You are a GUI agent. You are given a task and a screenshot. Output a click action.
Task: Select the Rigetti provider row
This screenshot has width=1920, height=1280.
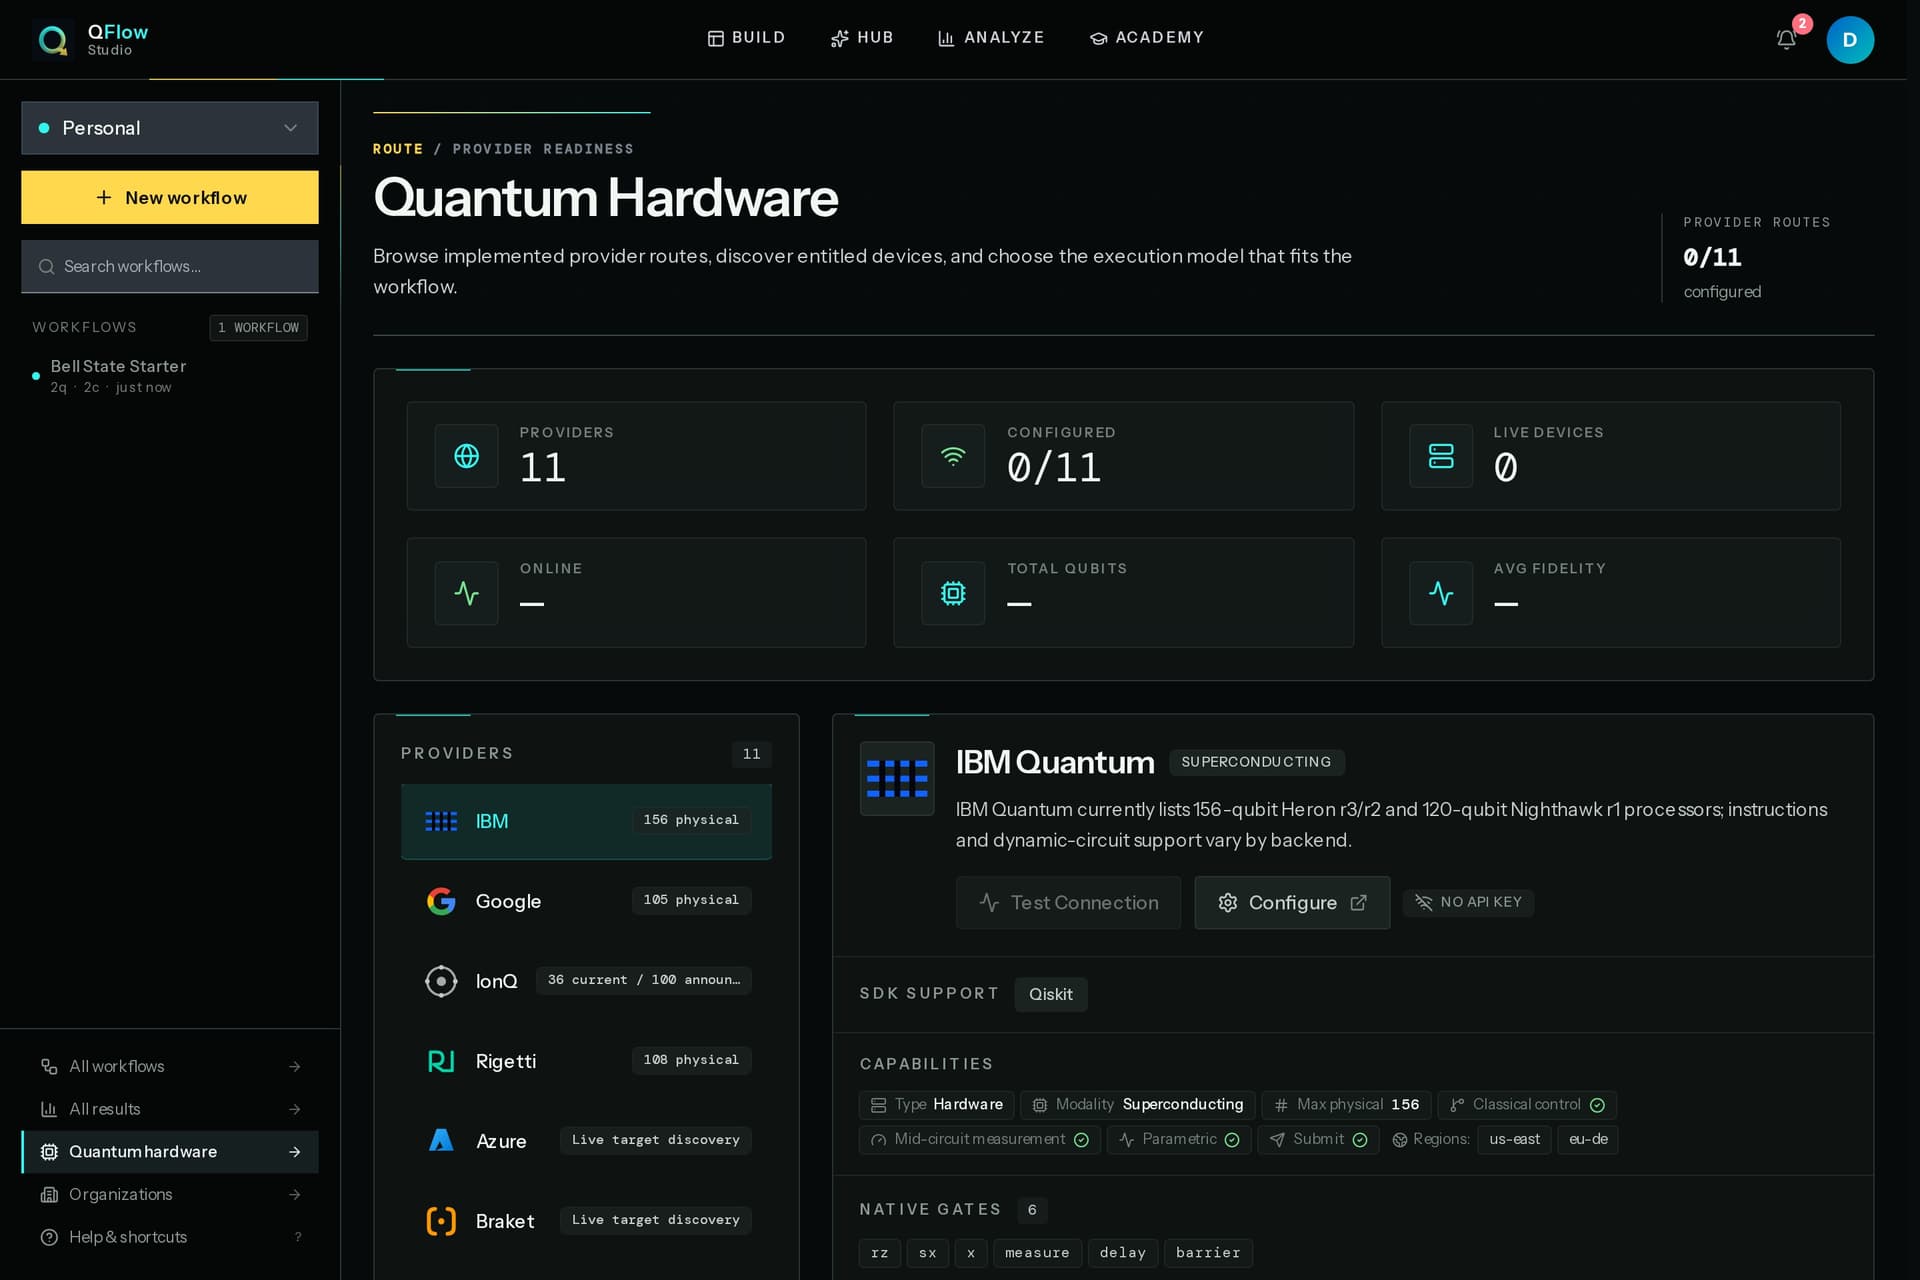click(586, 1061)
